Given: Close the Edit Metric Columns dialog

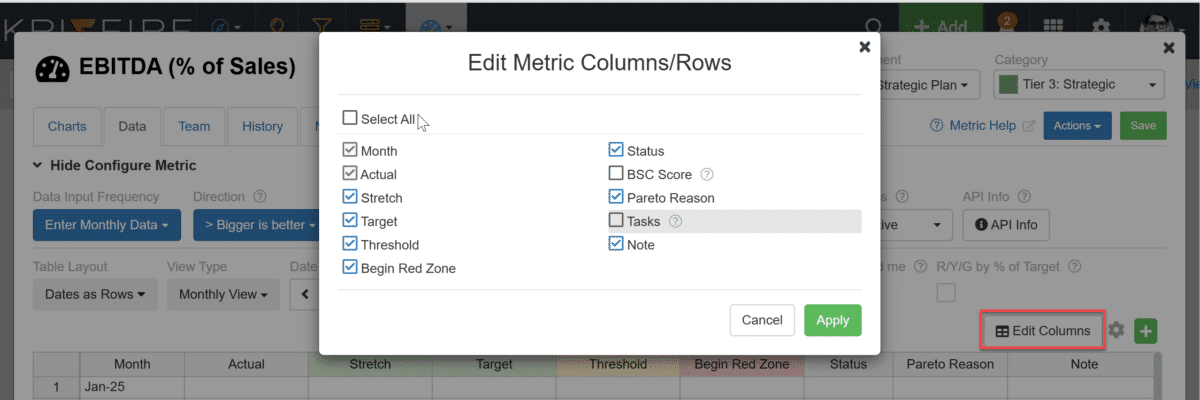Looking at the screenshot, I should (x=865, y=46).
